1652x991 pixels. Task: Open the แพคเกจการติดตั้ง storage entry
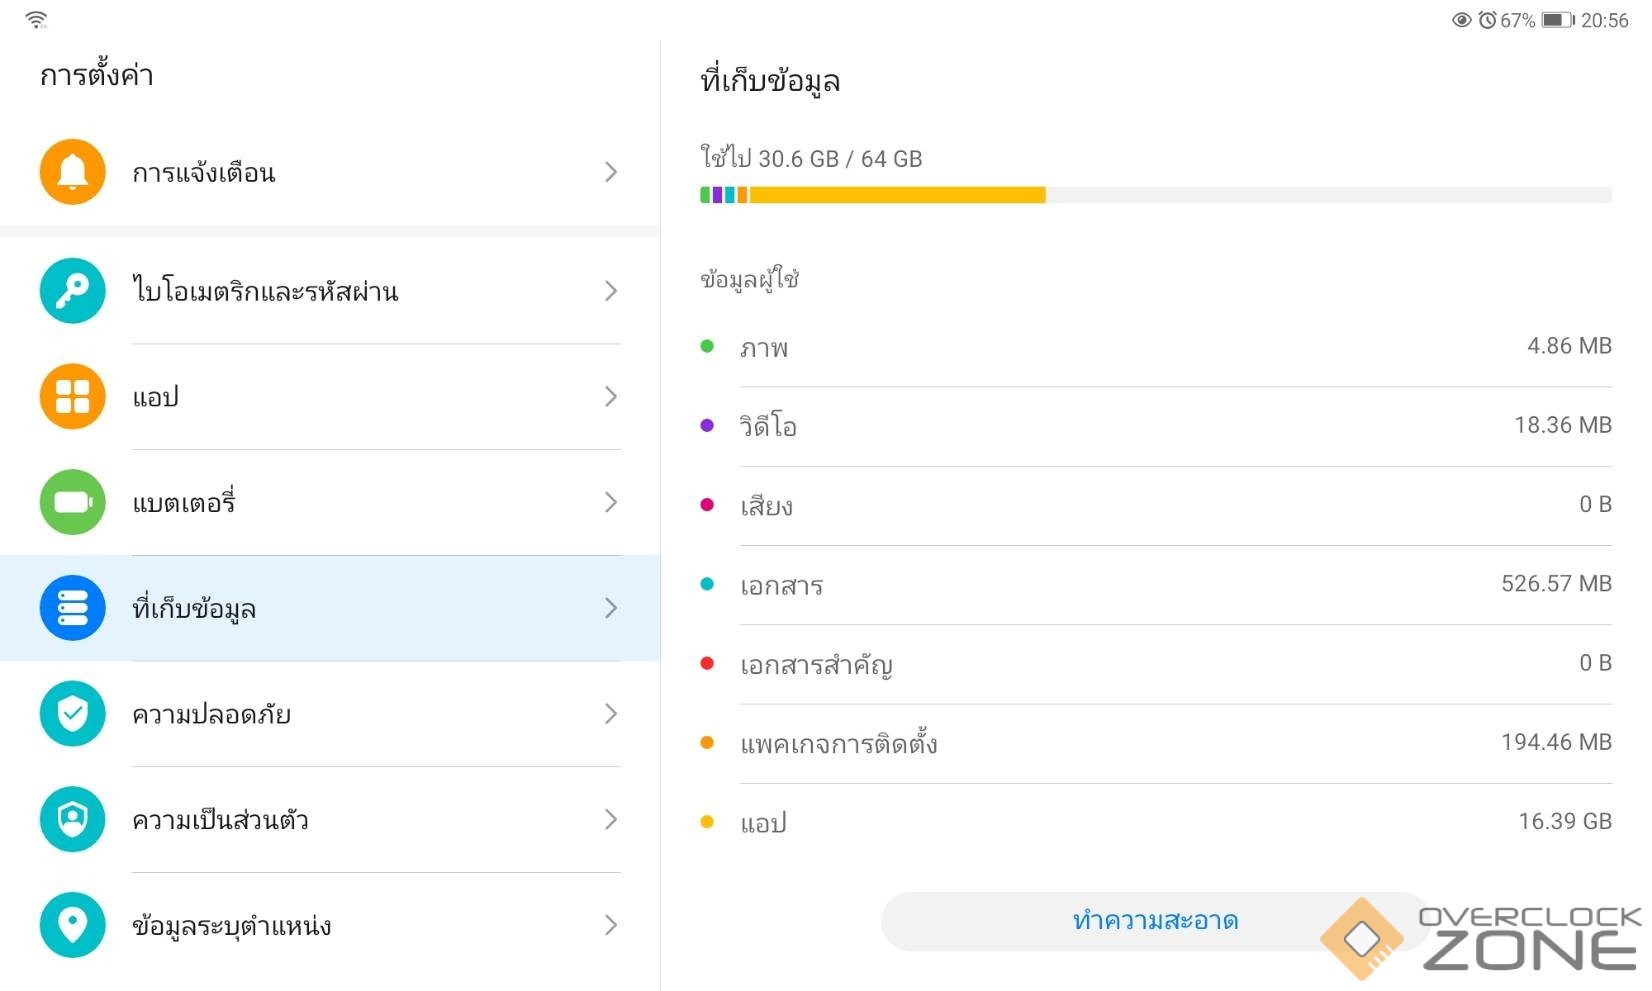tap(1155, 743)
